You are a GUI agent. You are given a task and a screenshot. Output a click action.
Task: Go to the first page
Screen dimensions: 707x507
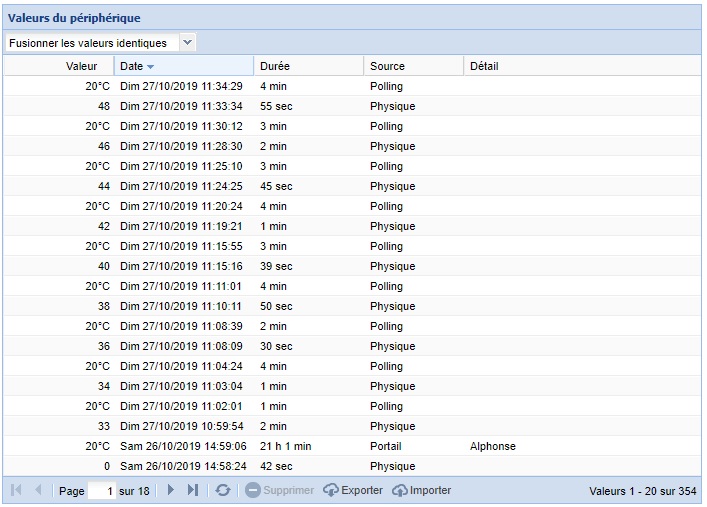pos(16,490)
